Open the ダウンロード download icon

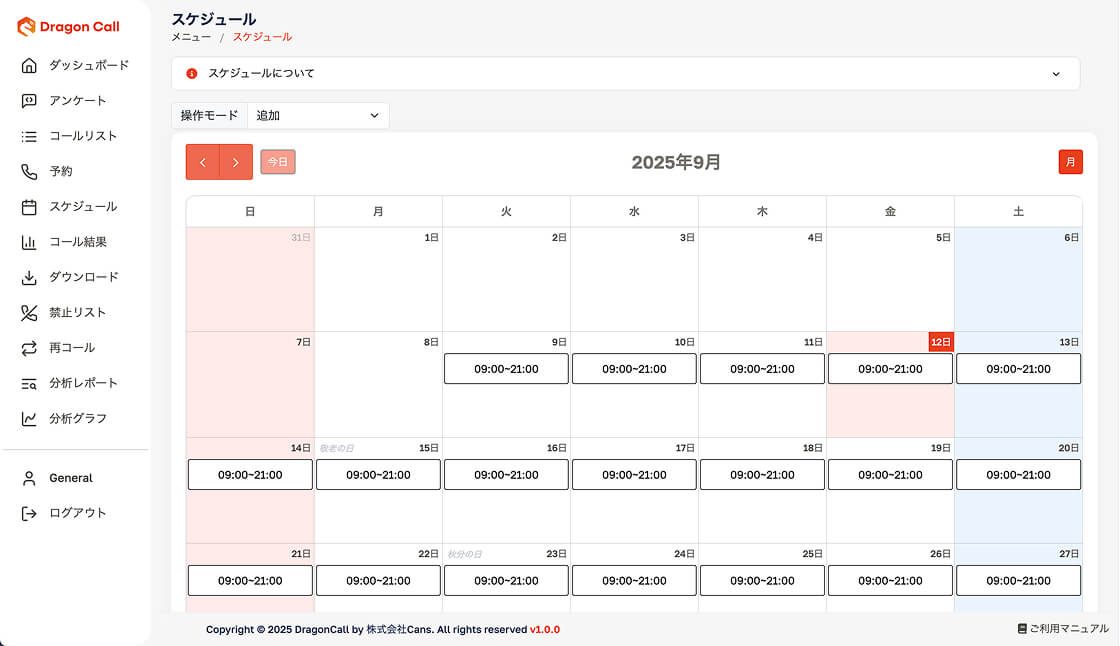point(29,277)
